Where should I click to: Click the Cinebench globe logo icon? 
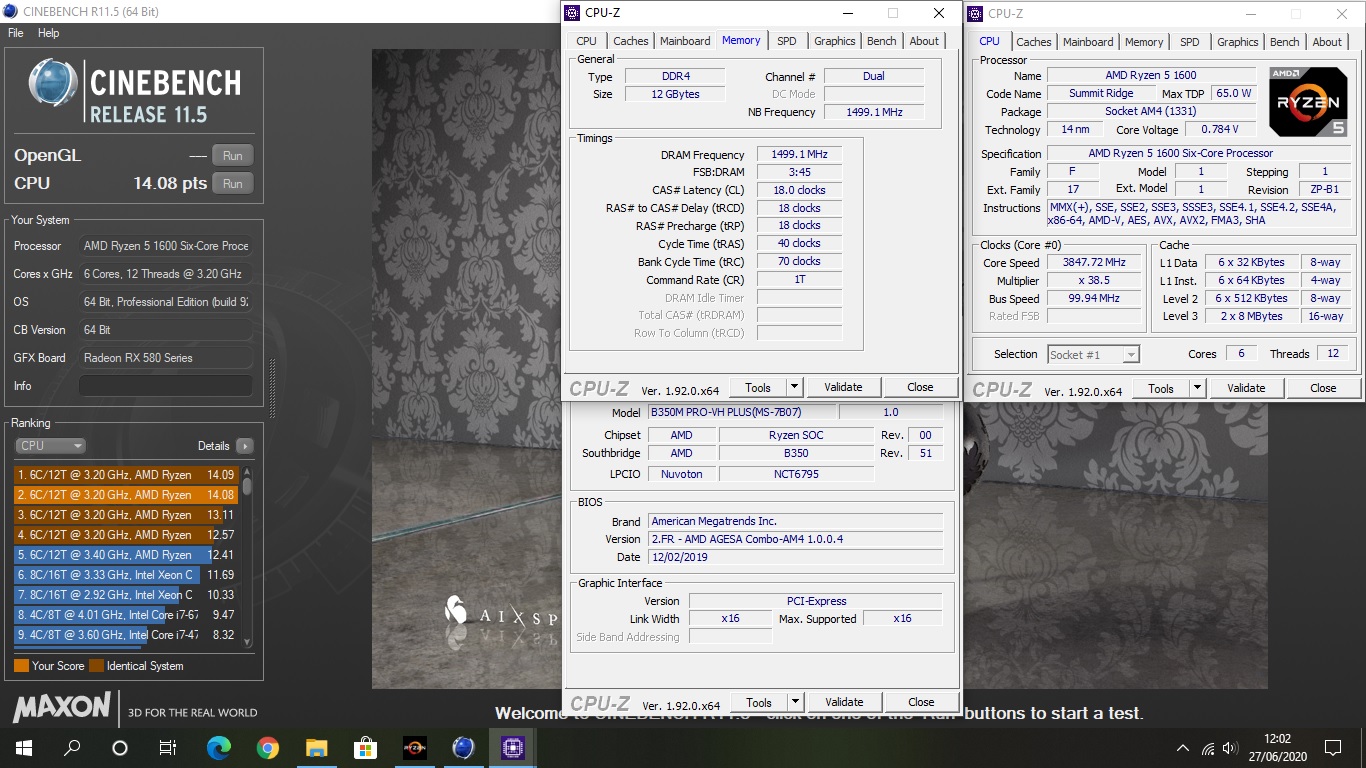point(54,84)
